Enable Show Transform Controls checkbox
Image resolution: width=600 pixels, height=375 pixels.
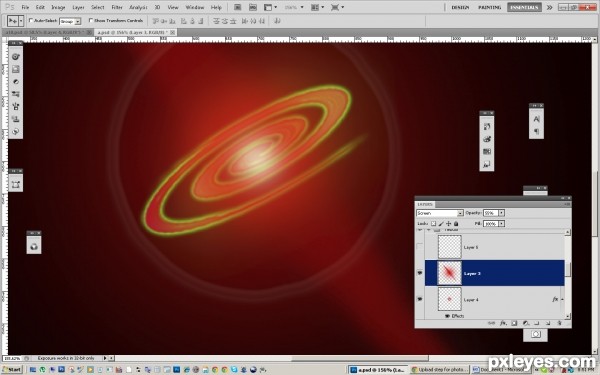point(91,21)
